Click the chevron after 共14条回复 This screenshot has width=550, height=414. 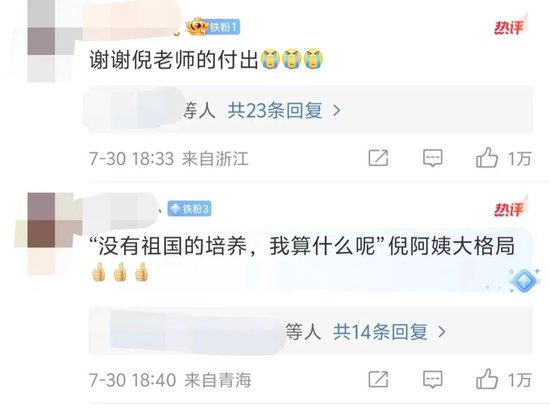point(442,332)
